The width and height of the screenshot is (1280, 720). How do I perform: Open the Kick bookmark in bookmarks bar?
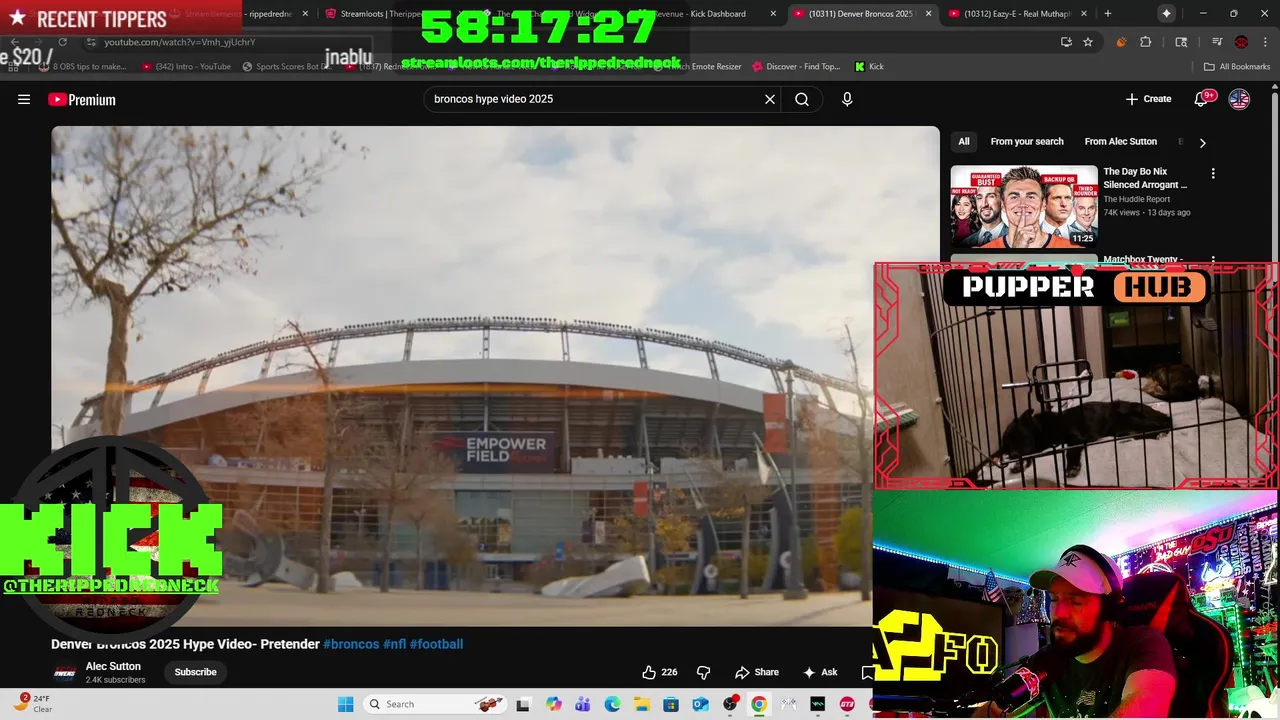coord(869,67)
